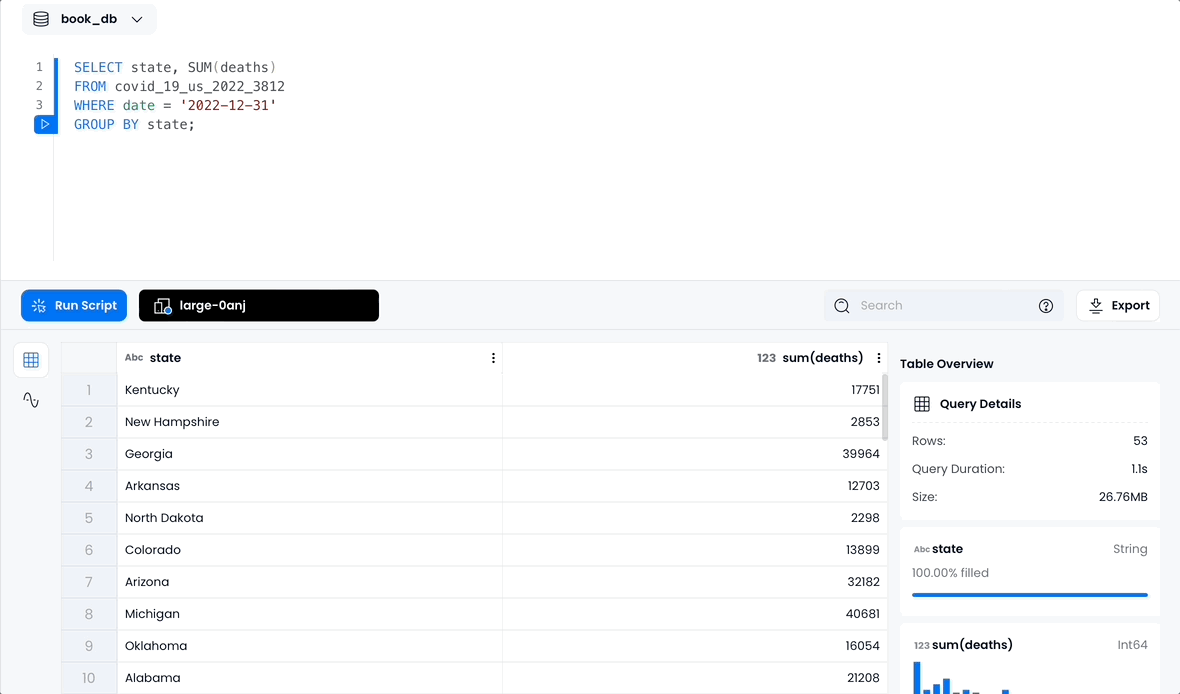1180x694 pixels.
Task: Click row number 5 in results
Action: [89, 518]
